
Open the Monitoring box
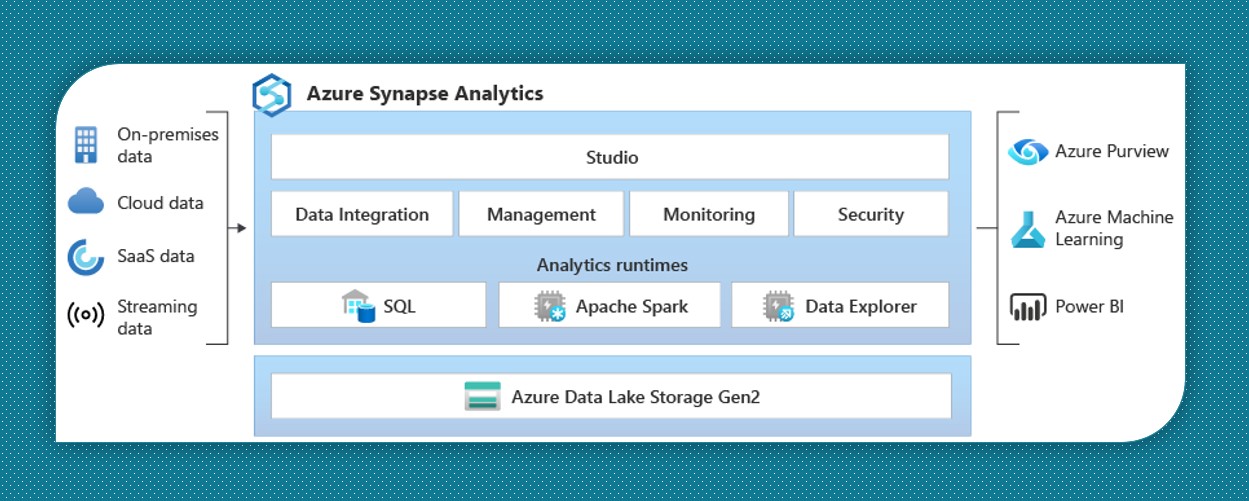pyautogui.click(x=709, y=214)
